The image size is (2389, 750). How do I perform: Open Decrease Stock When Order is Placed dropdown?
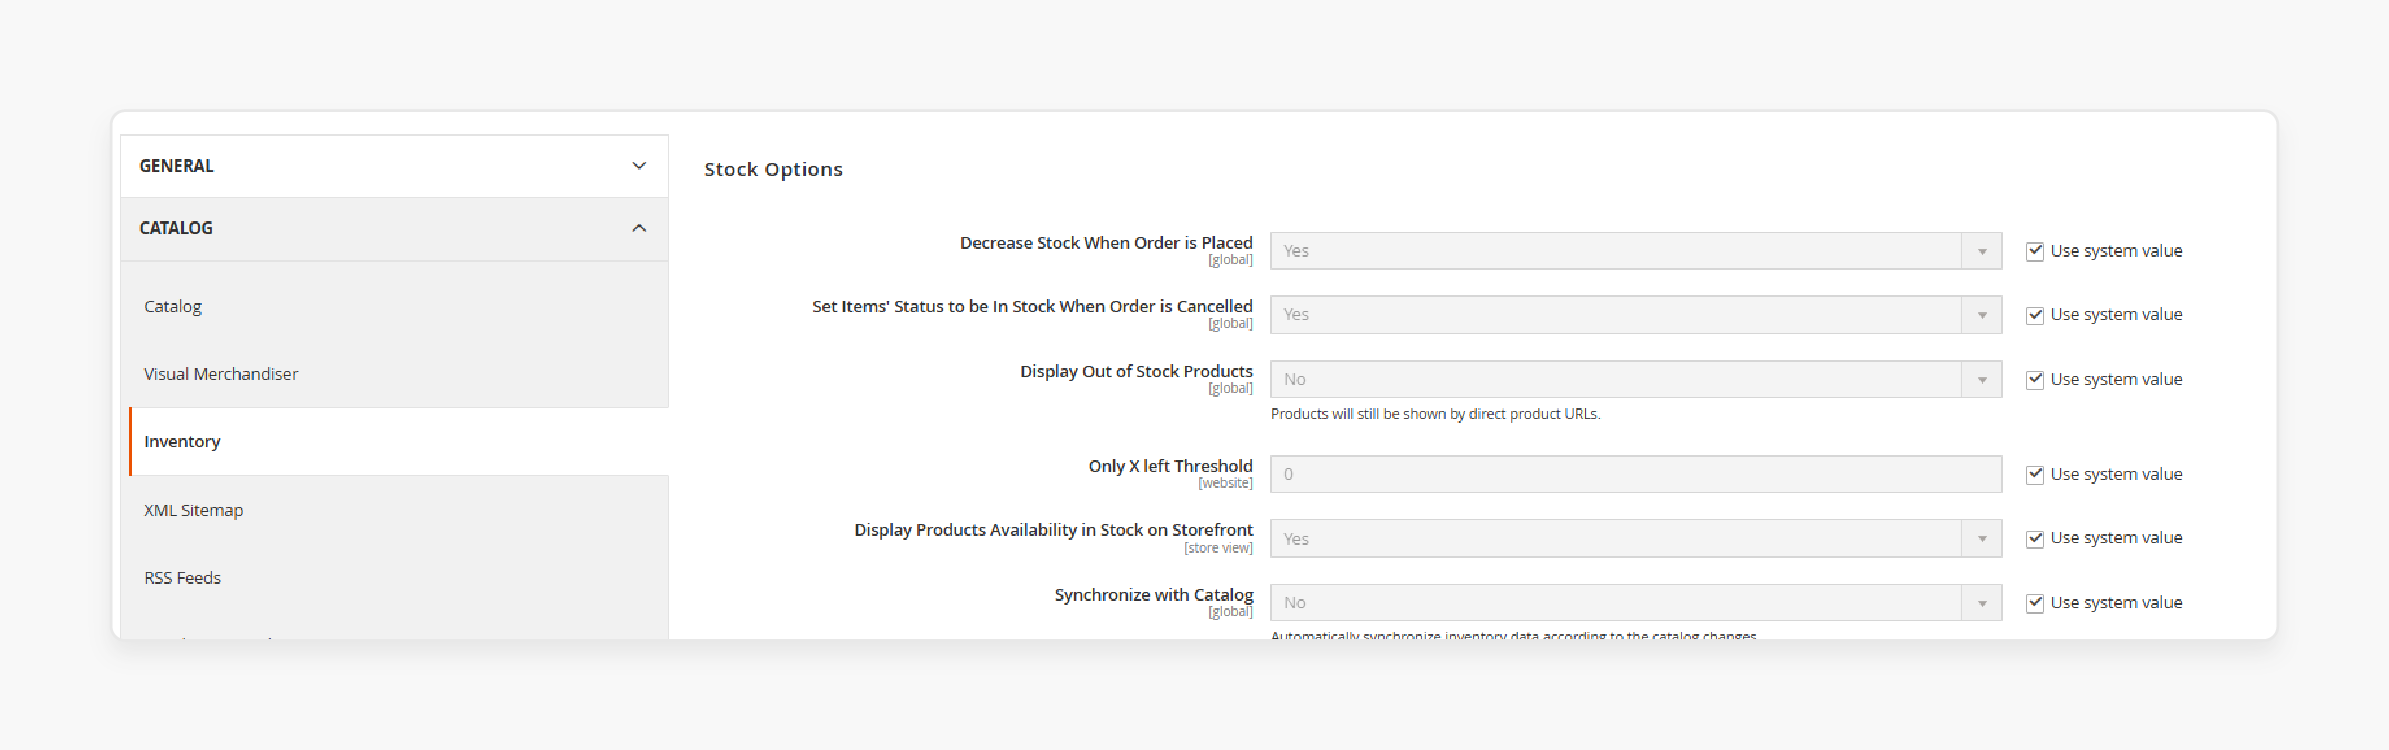(1636, 251)
